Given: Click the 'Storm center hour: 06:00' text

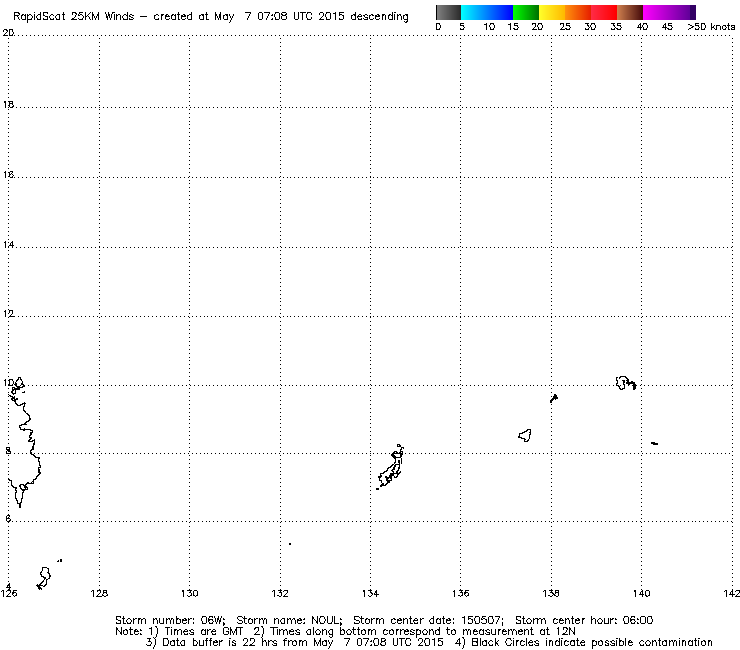Looking at the screenshot, I should [584, 620].
